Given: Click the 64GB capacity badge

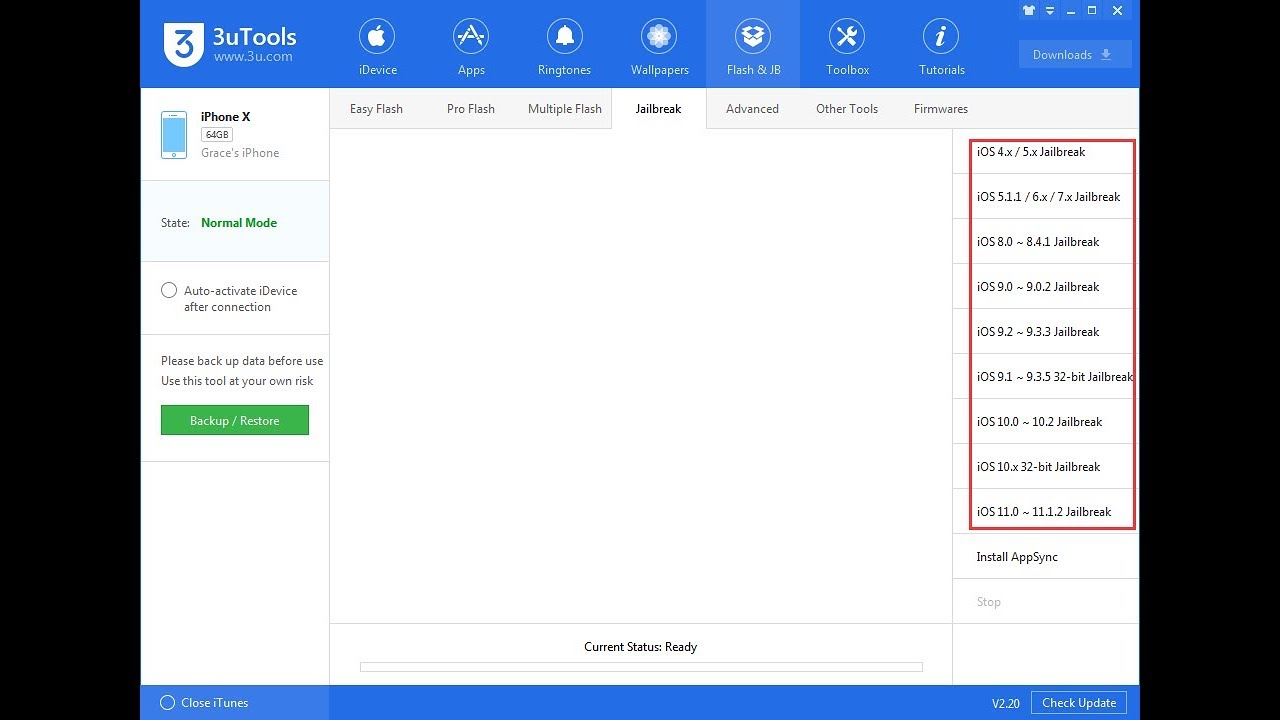Looking at the screenshot, I should click(x=217, y=135).
